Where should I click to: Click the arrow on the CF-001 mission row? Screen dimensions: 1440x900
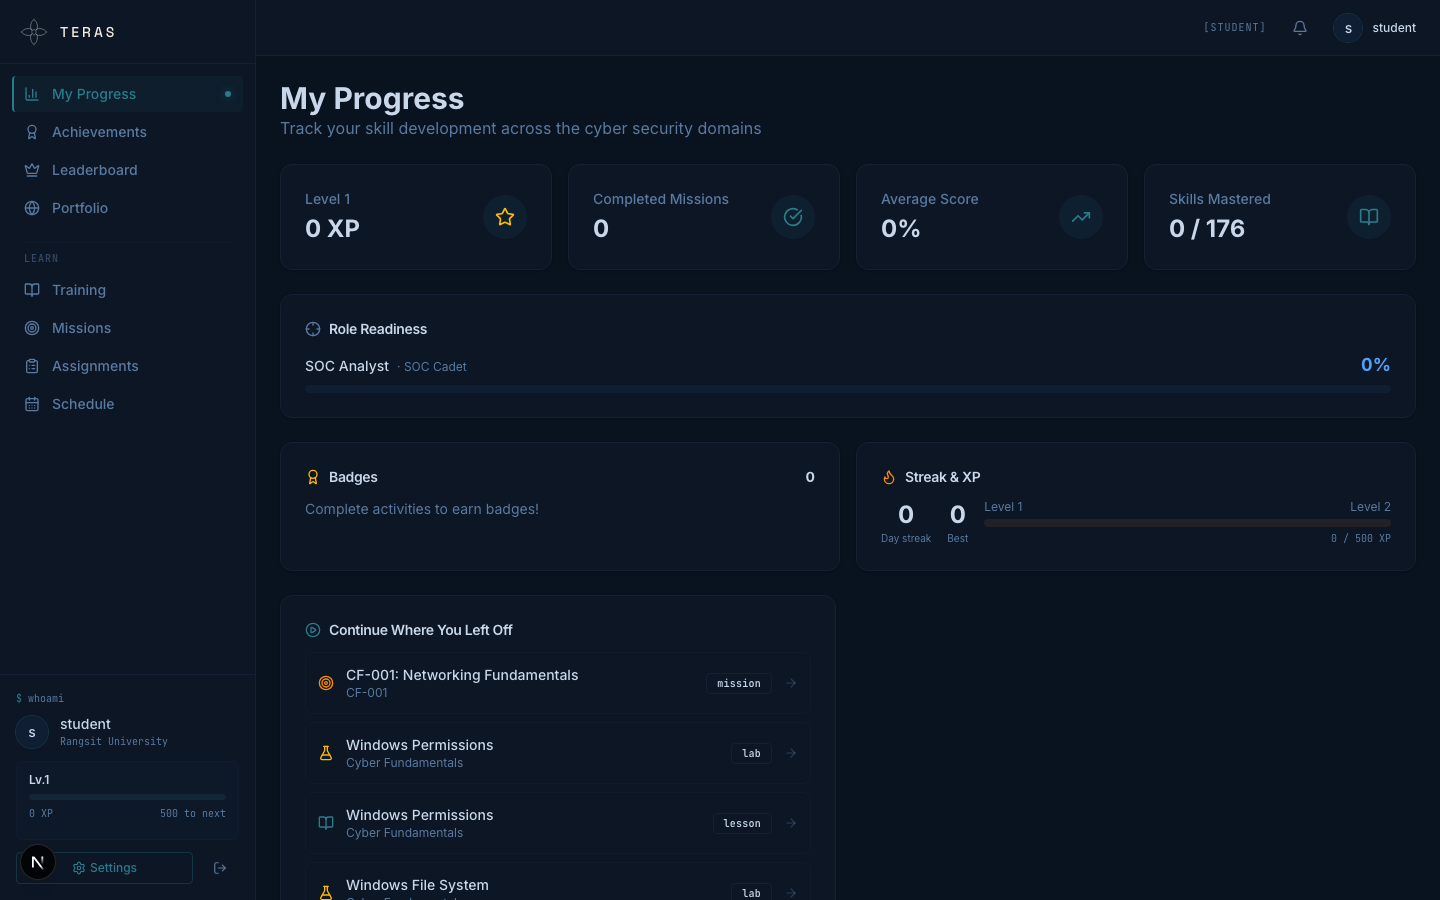[791, 683]
